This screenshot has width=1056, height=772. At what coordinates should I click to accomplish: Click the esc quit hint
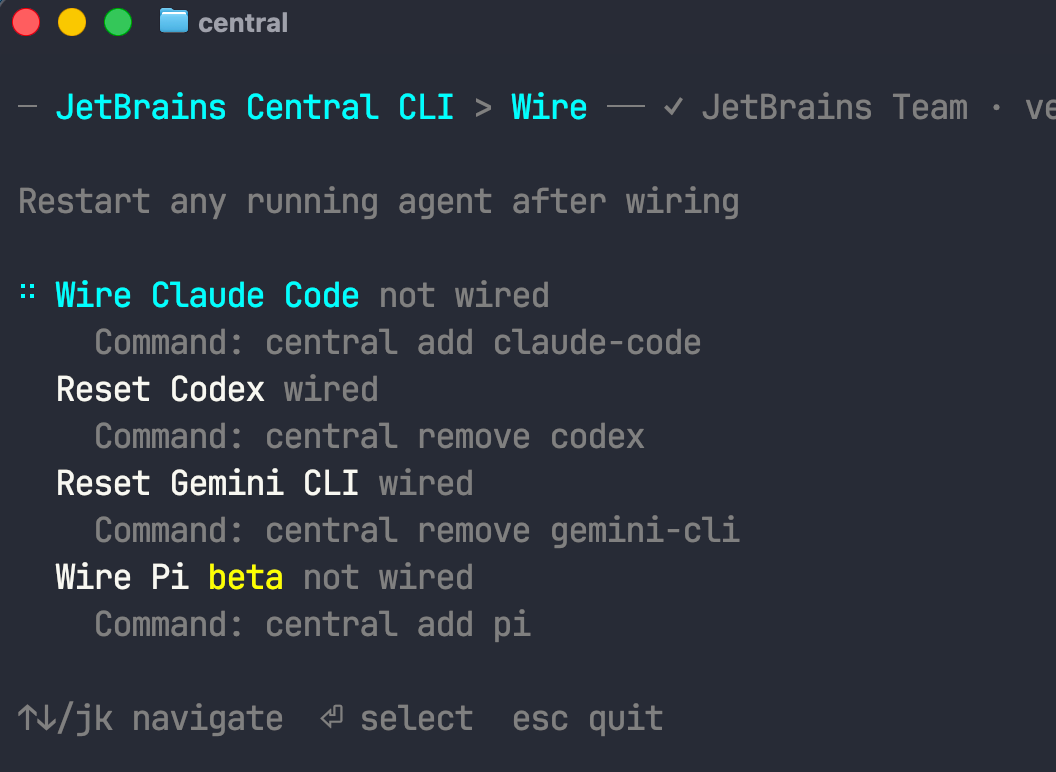tap(587, 718)
